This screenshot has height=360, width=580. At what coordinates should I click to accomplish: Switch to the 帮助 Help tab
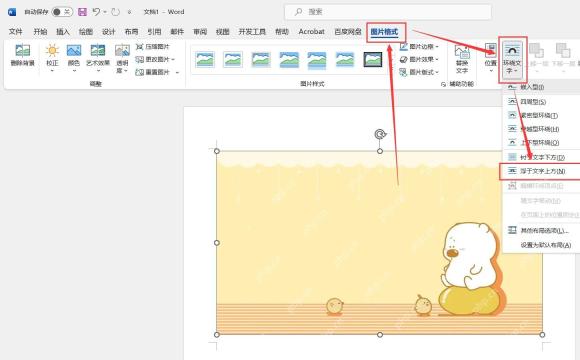282,32
